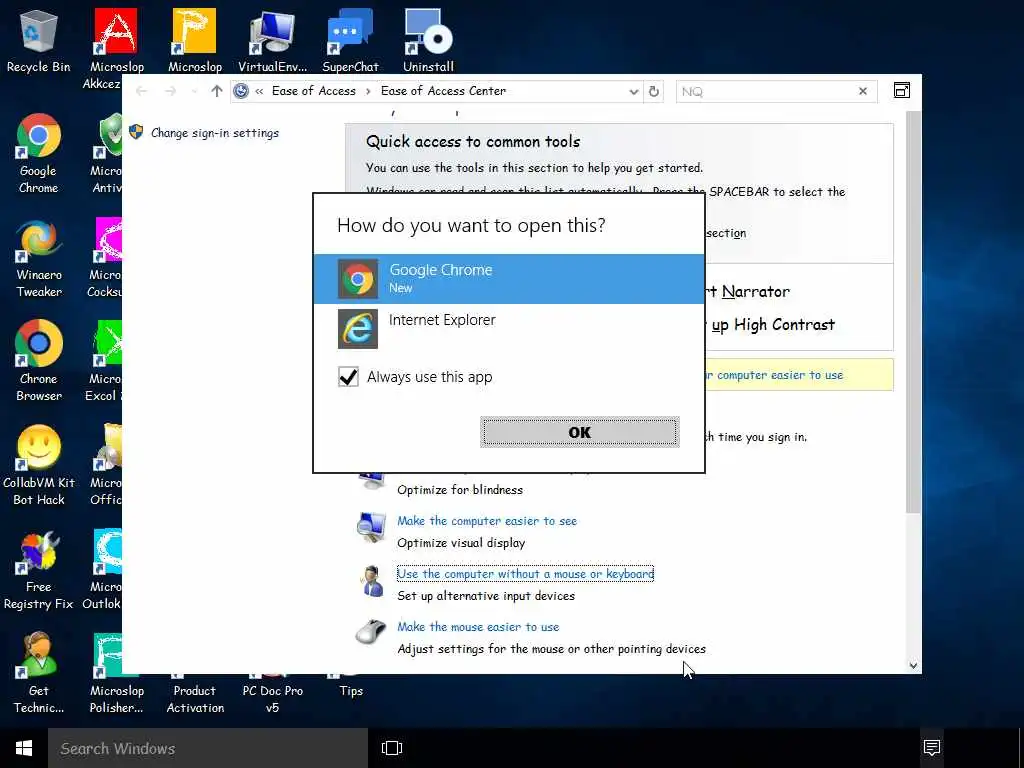Click the mouse icon beside Make the mouse easier to use
Screen dimensions: 1024x768
coord(371,632)
